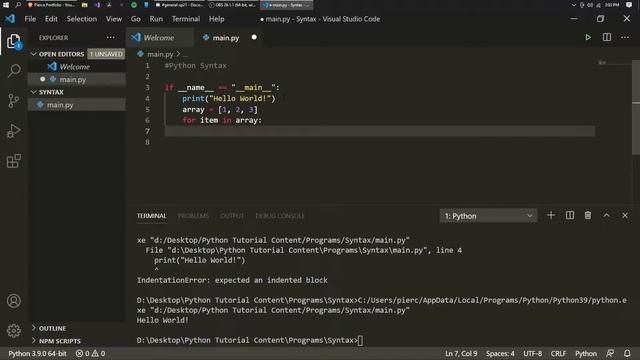This screenshot has width=640, height=360.
Task: Click the terminal prompt line
Action: click(x=249, y=340)
